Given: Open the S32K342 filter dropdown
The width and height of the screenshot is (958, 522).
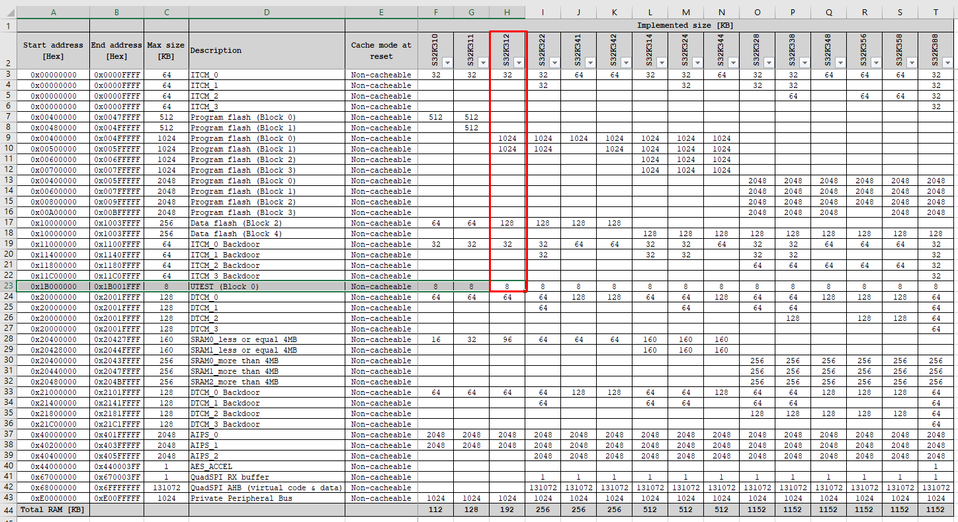Looking at the screenshot, I should (x=626, y=62).
